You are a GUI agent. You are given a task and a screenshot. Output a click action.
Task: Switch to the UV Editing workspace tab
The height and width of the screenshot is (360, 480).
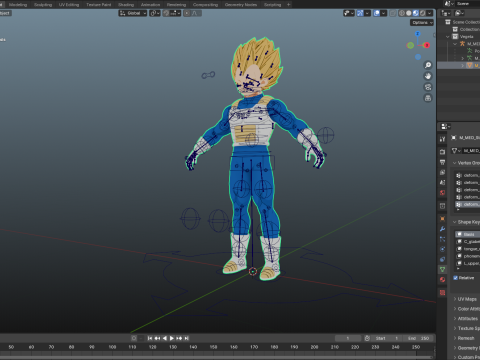click(x=69, y=5)
